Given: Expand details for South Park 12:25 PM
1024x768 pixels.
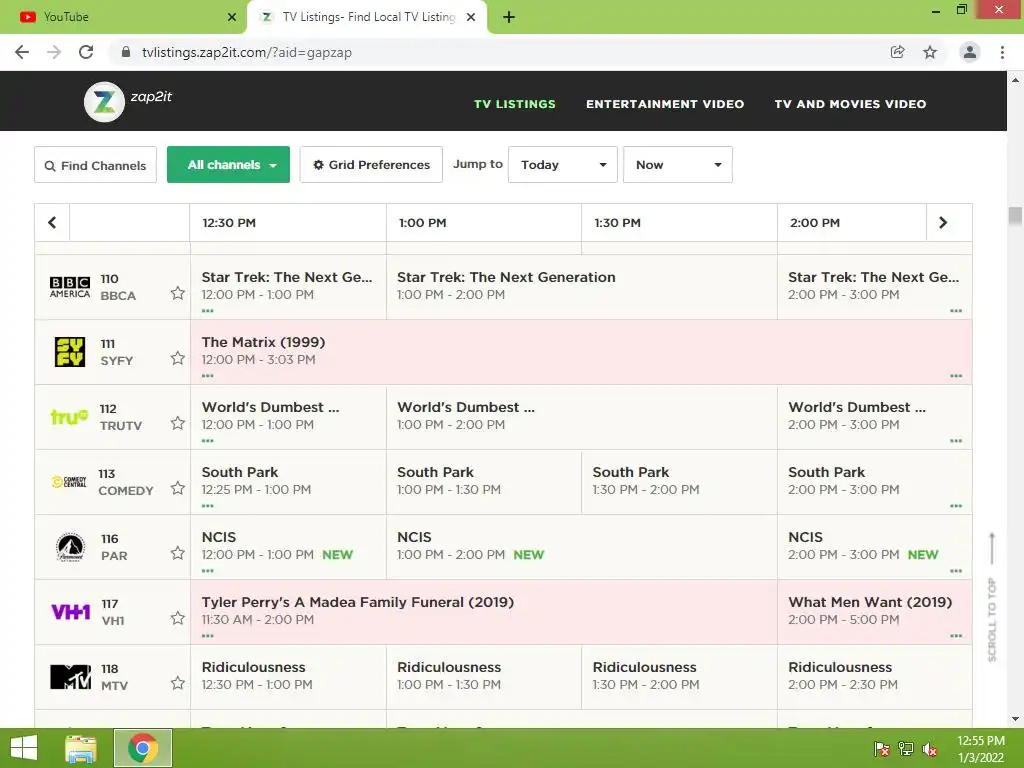Looking at the screenshot, I should [x=208, y=506].
